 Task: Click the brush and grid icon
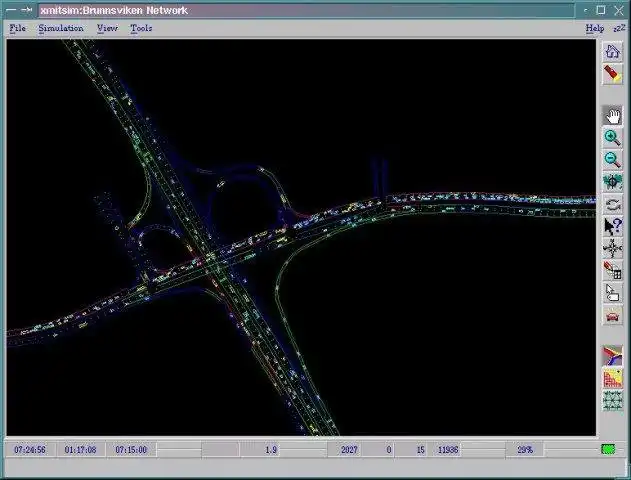point(612,270)
